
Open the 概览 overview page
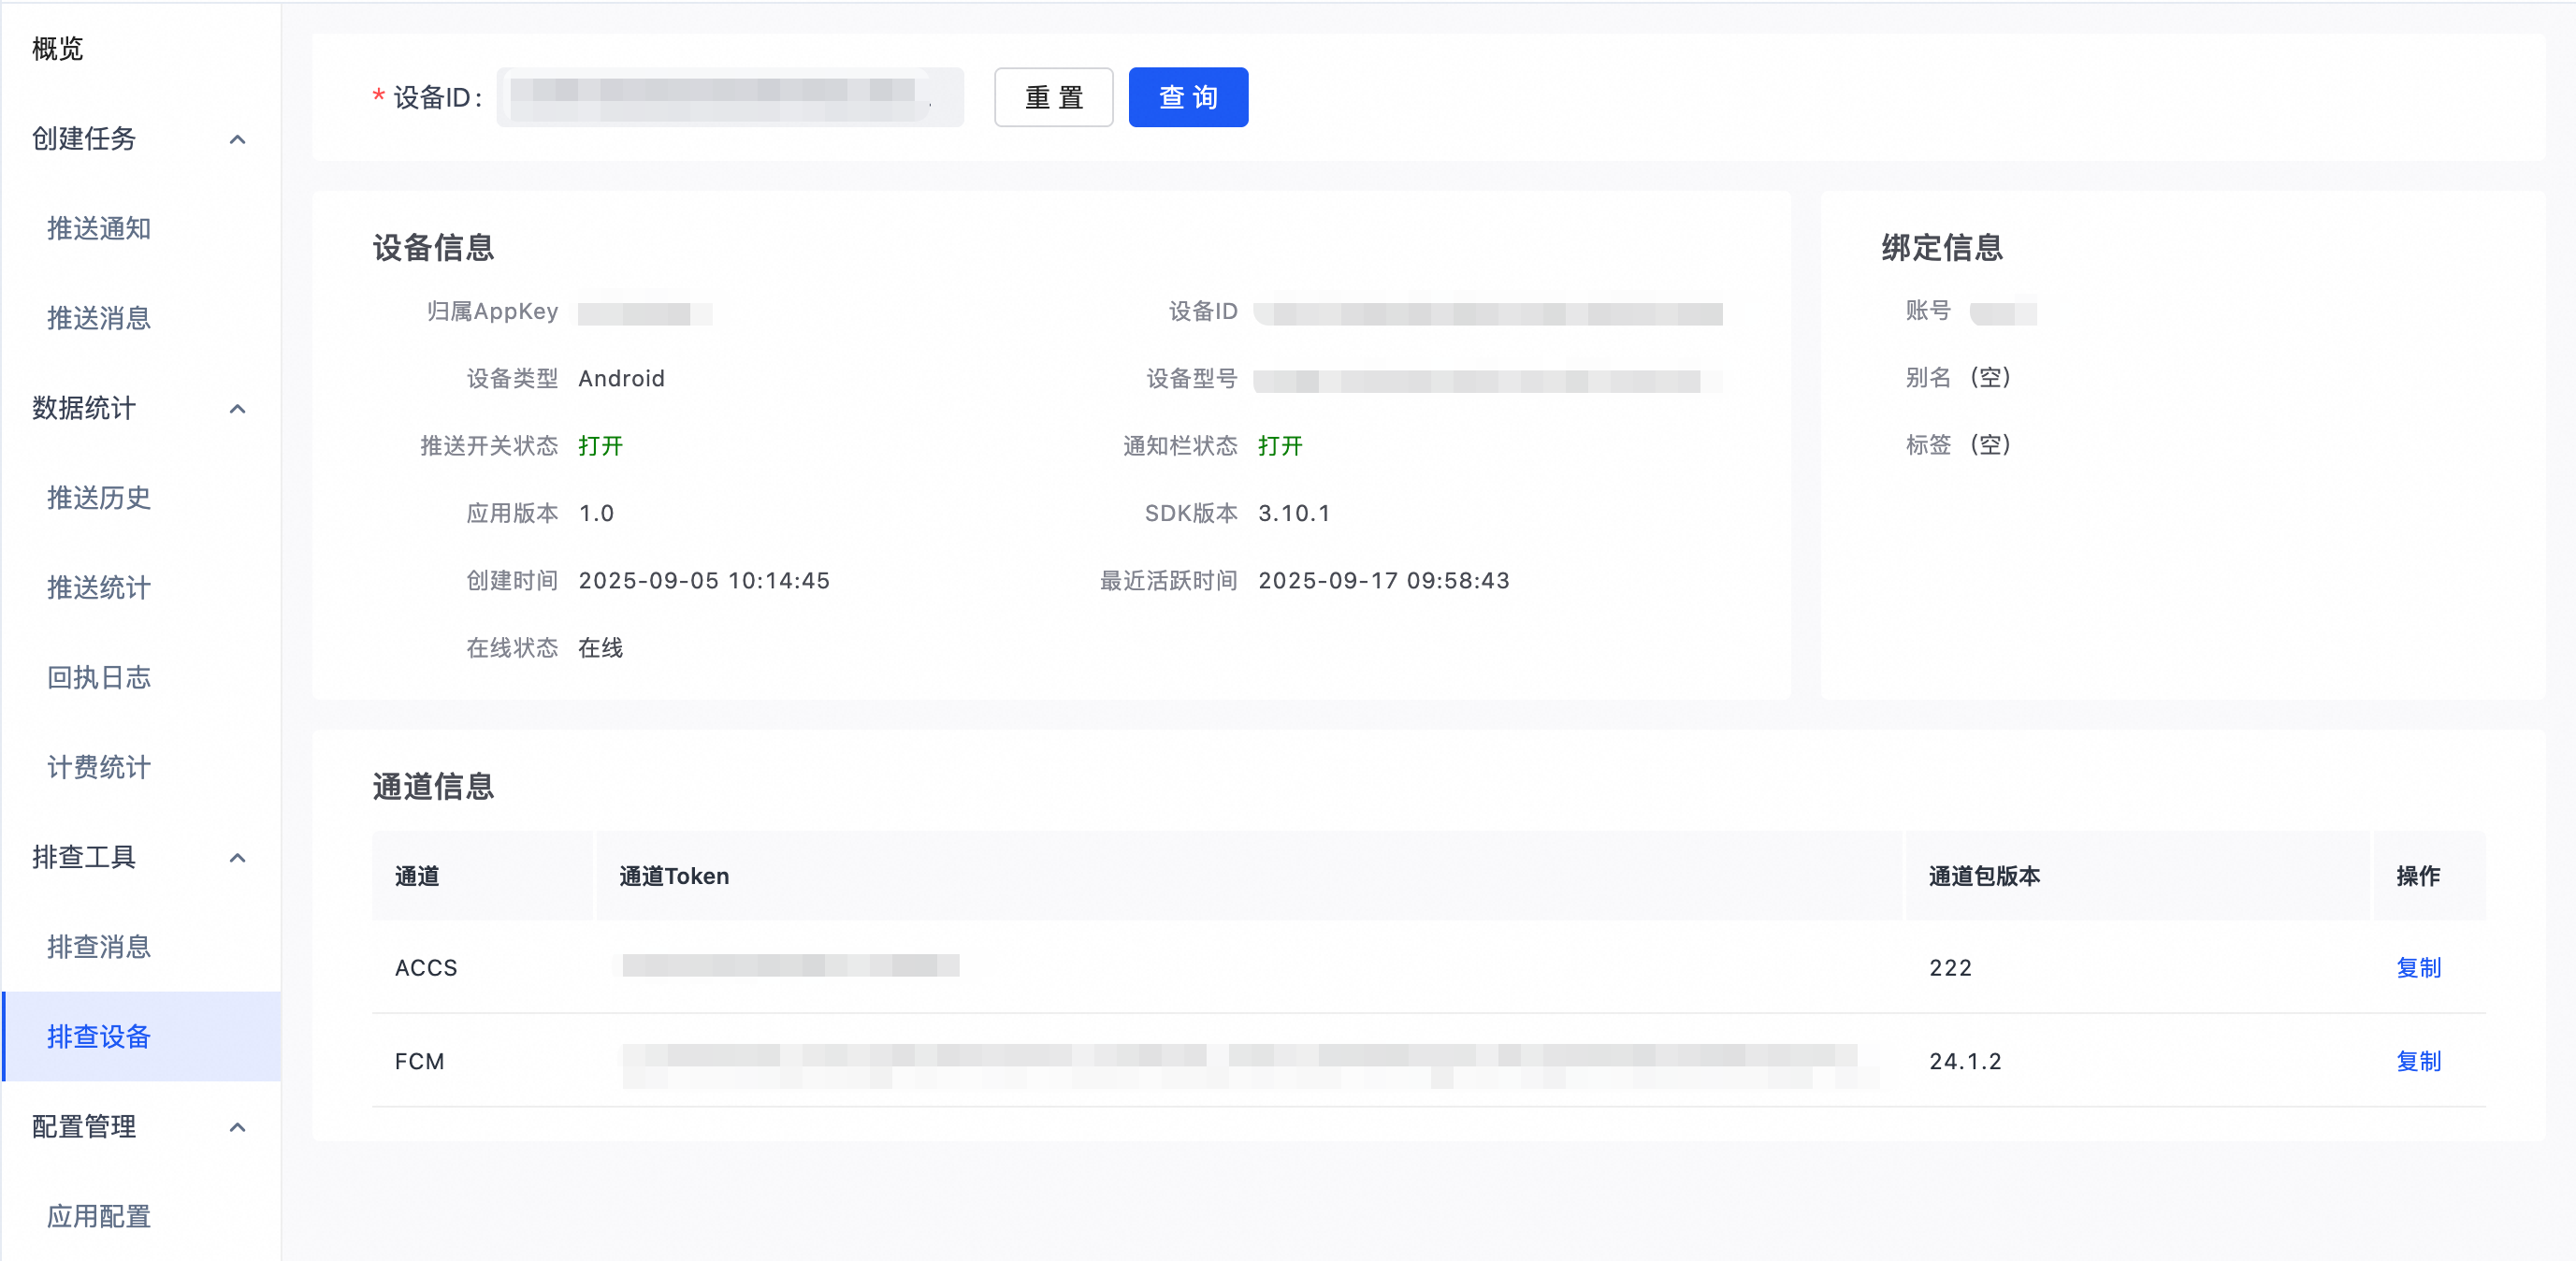point(58,48)
